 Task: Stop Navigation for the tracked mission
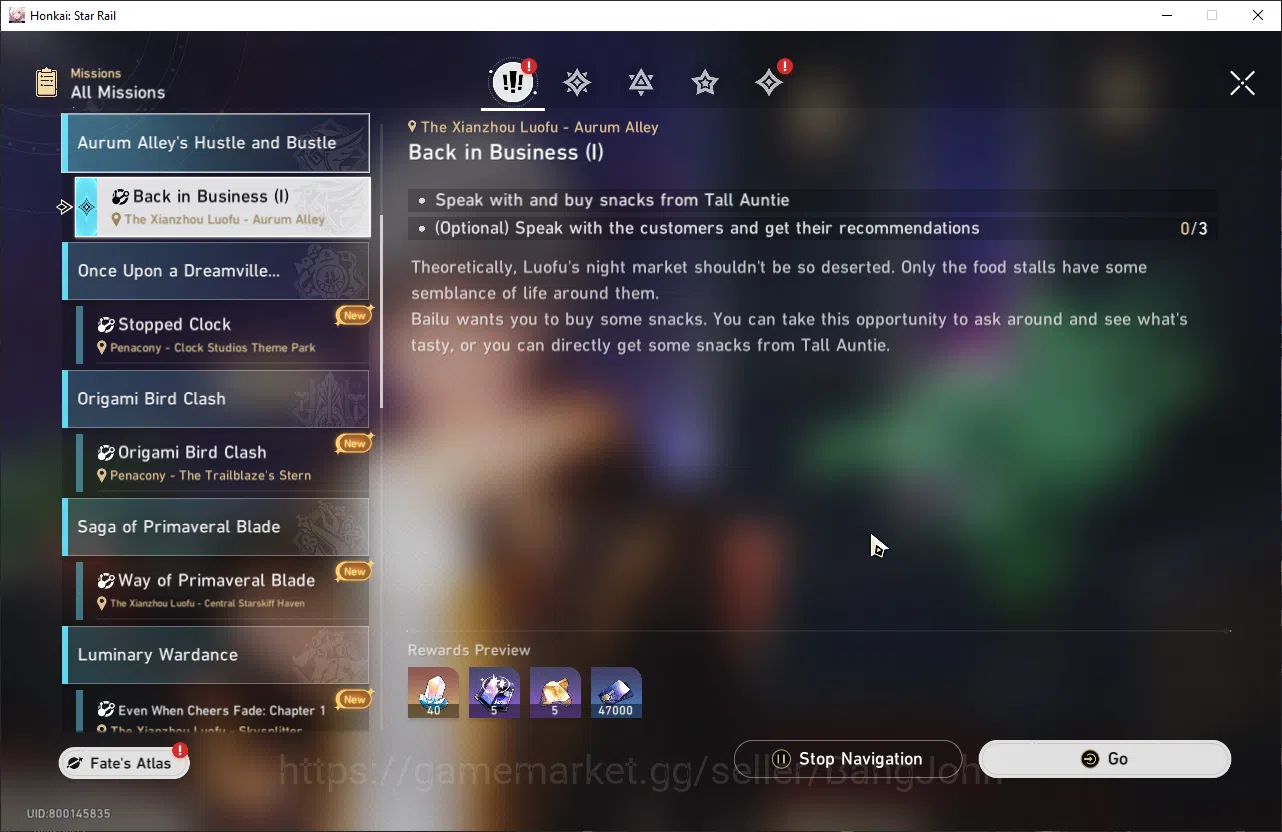pyautogui.click(x=848, y=759)
